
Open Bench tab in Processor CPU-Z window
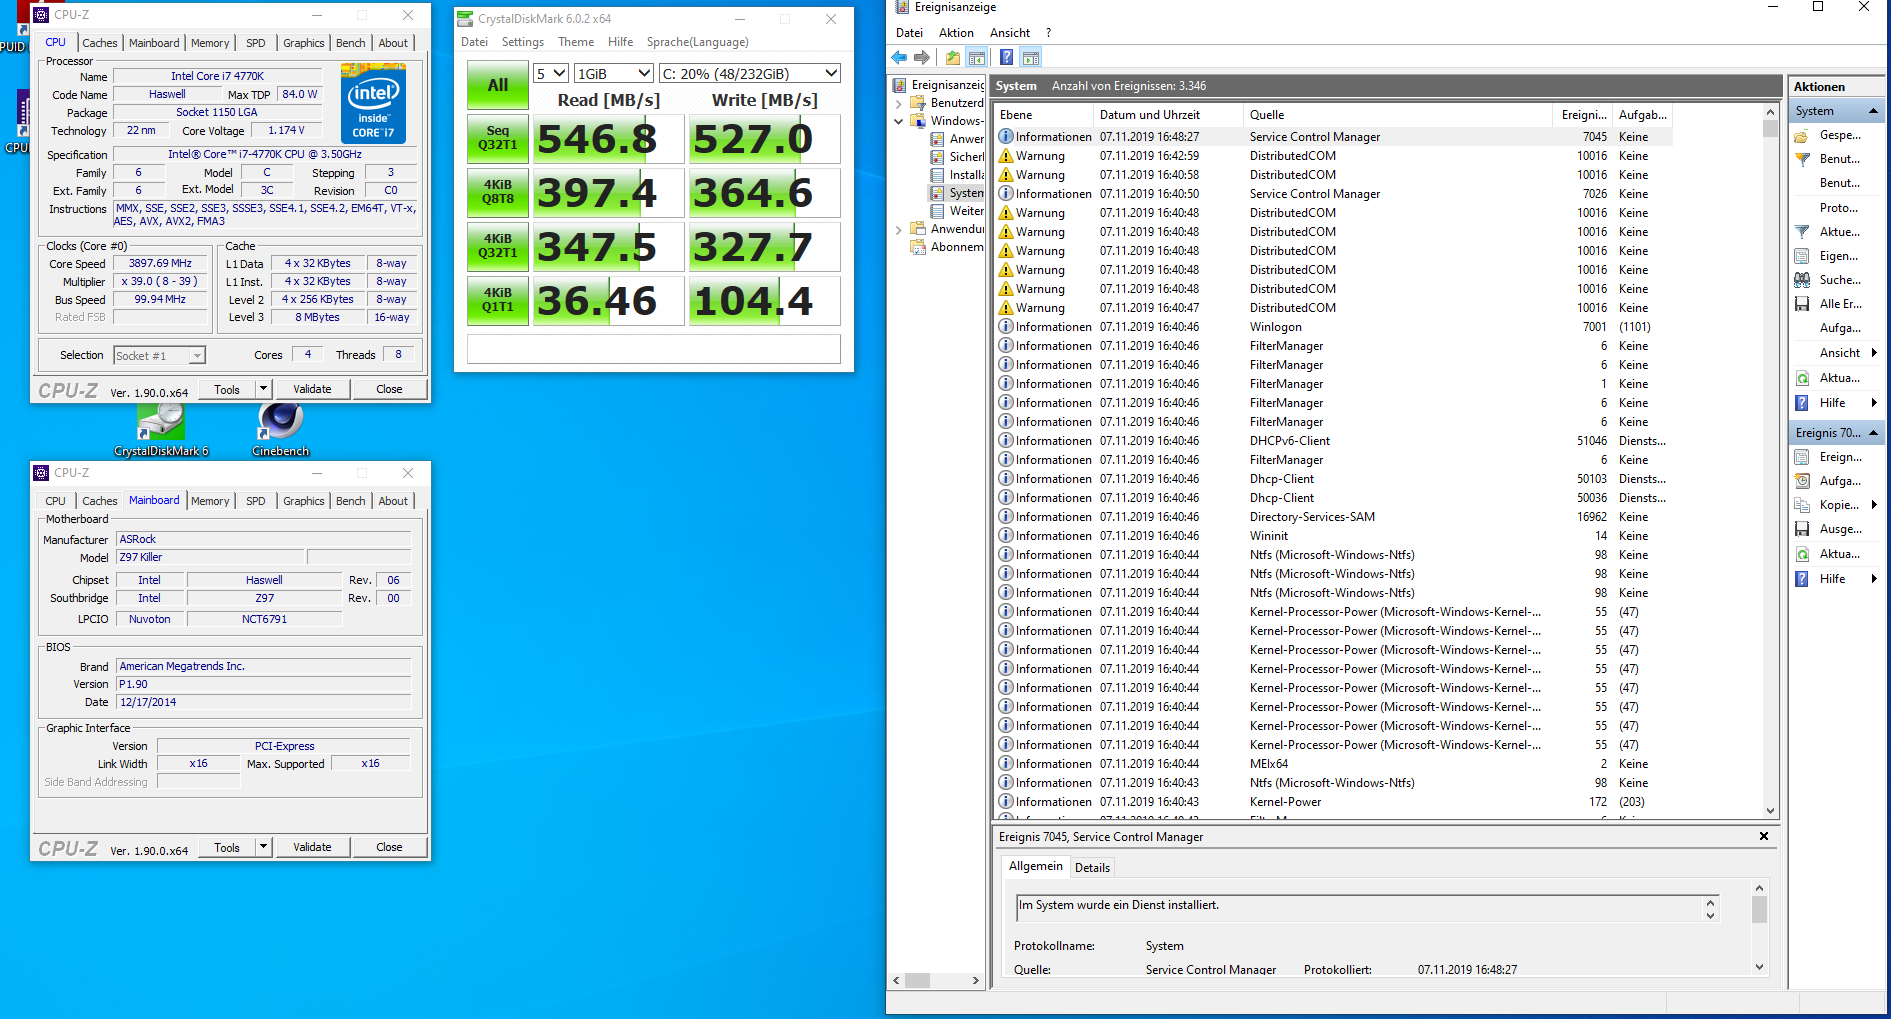pyautogui.click(x=350, y=43)
